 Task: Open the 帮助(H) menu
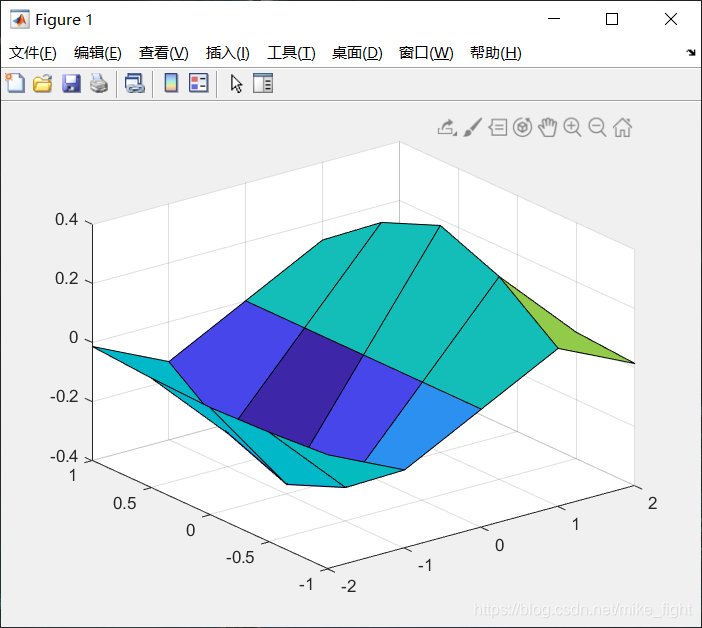[496, 53]
